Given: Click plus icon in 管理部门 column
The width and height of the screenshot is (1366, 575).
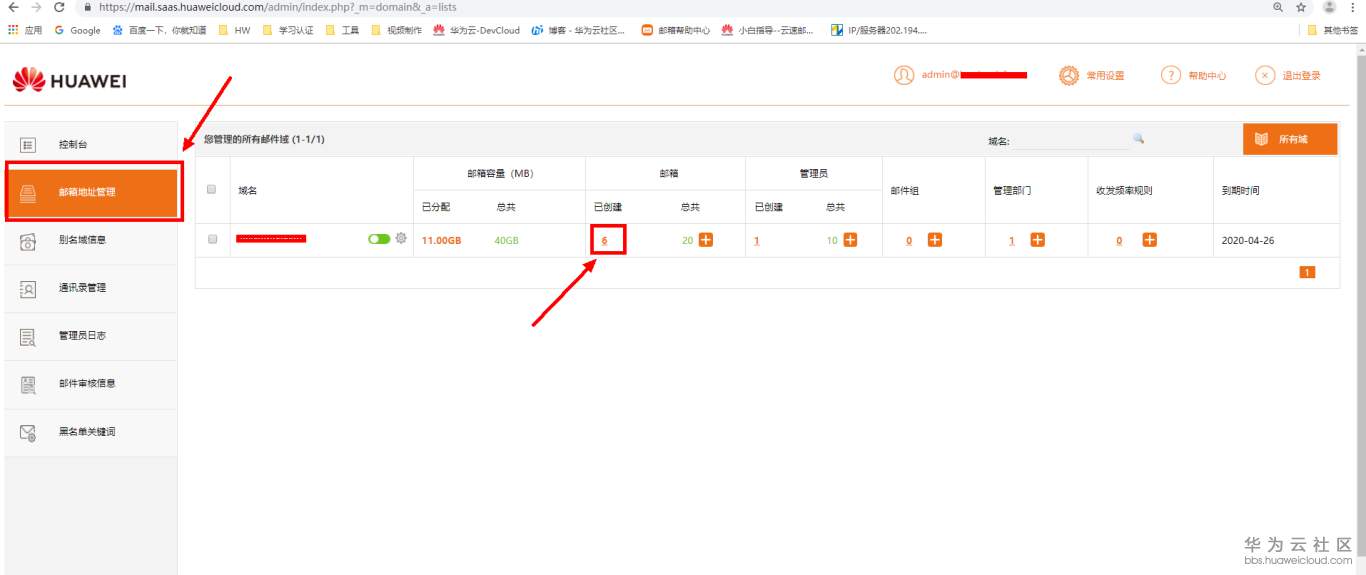Looking at the screenshot, I should tap(1038, 240).
